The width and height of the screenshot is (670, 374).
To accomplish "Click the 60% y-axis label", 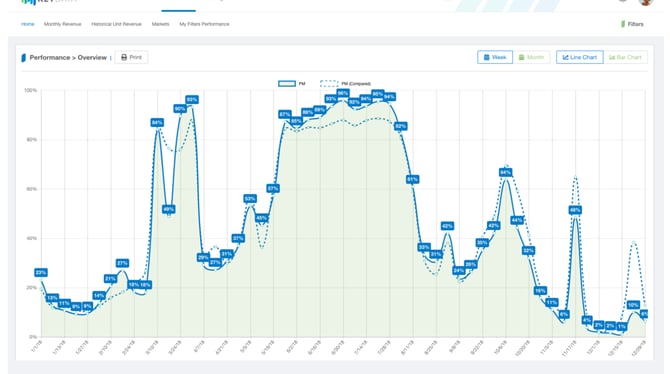I will point(32,189).
